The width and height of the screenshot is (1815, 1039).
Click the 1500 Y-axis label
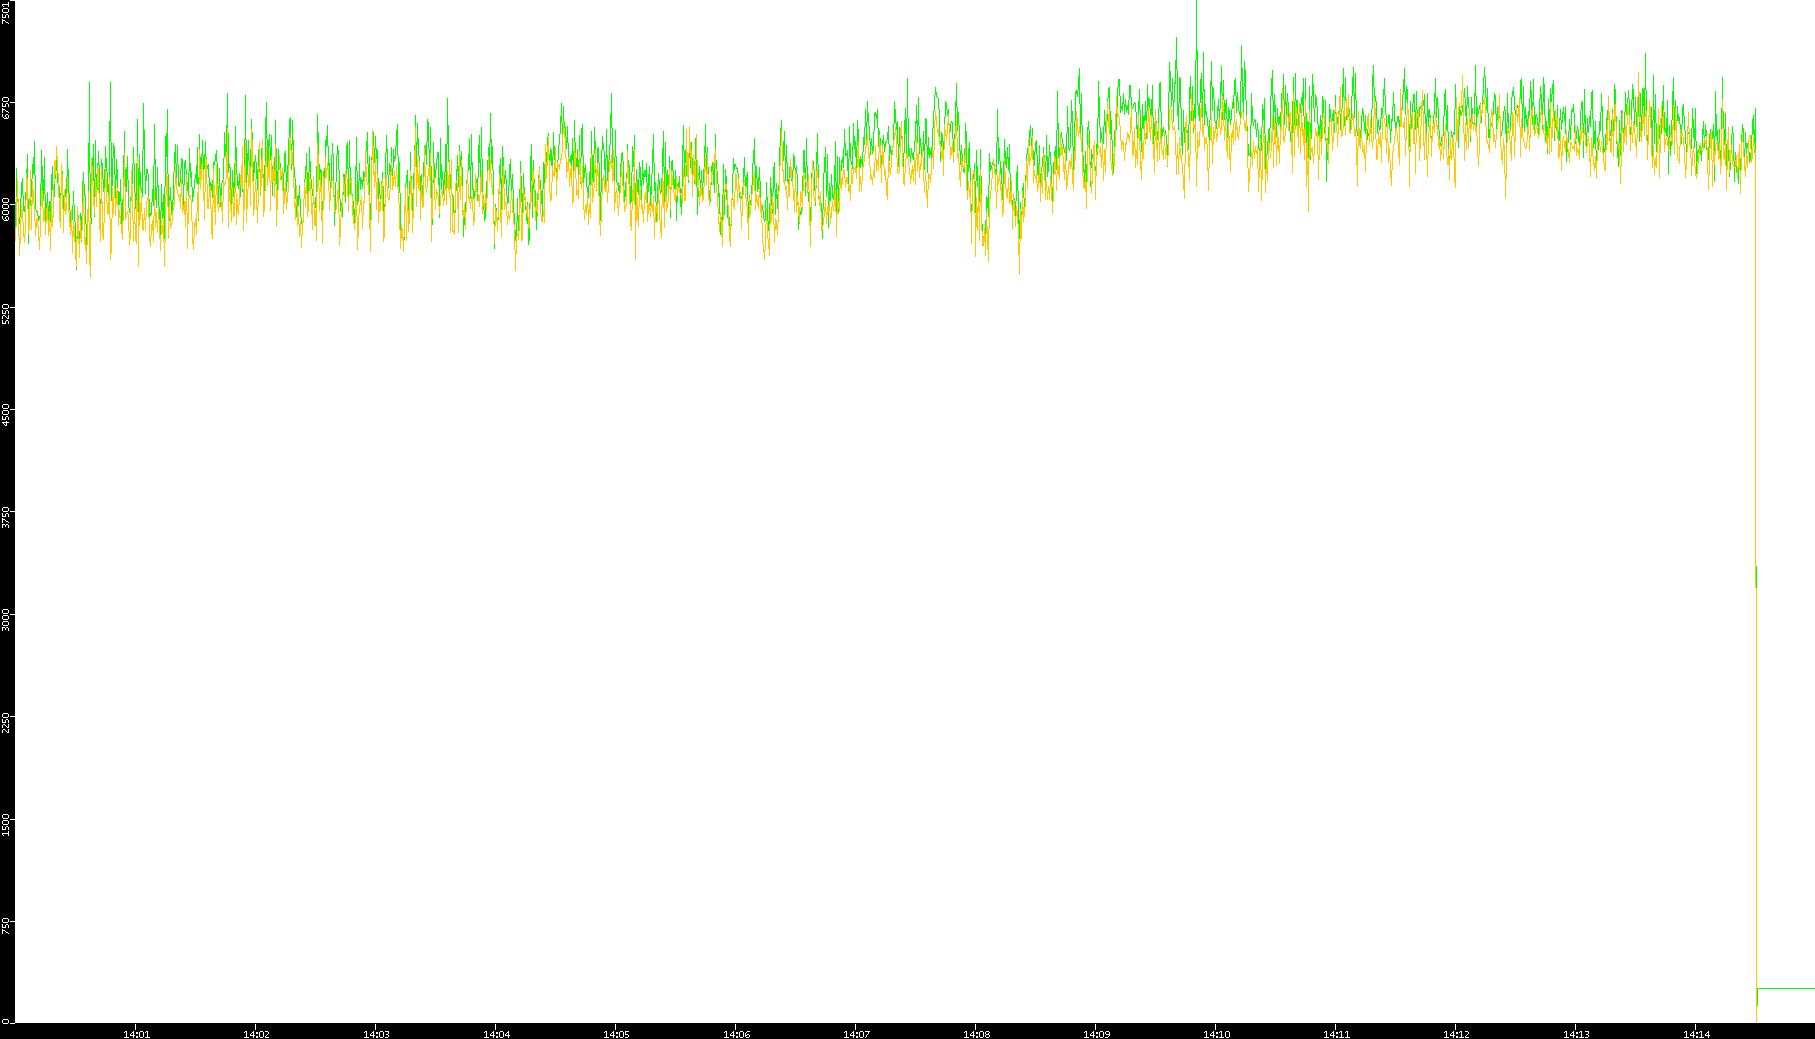click(7, 823)
